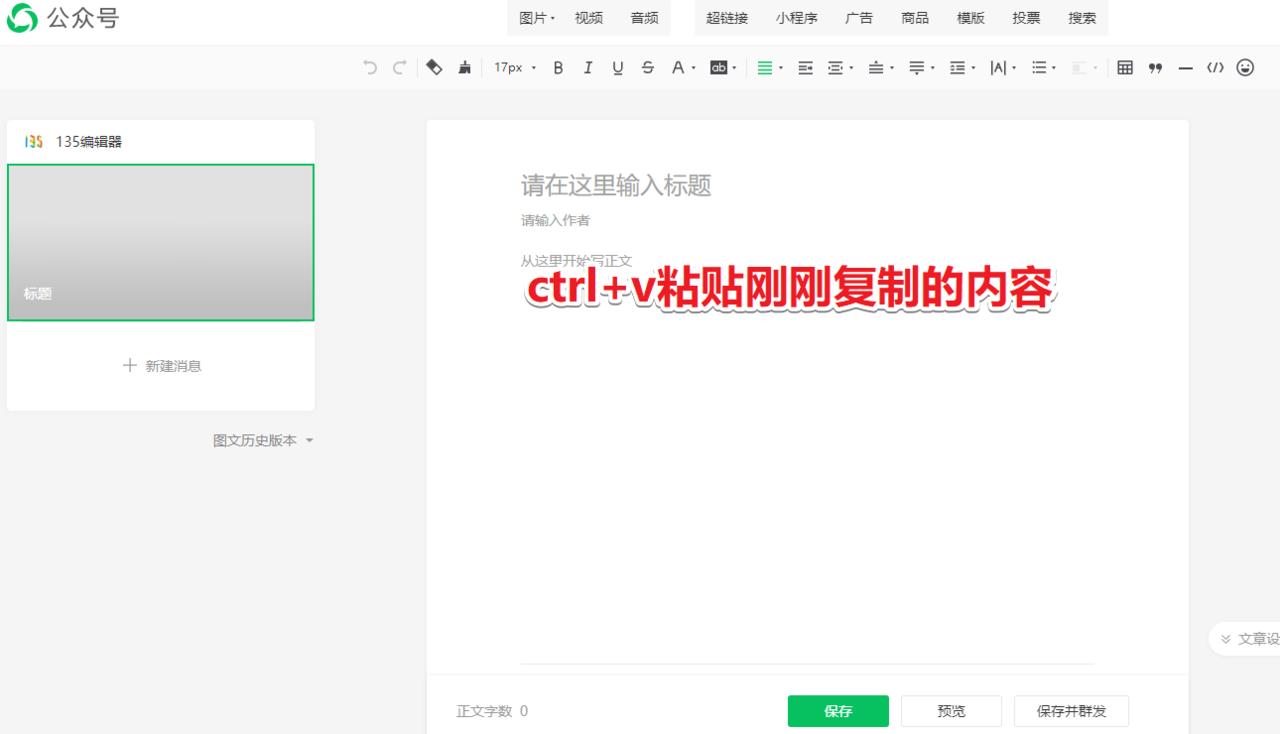Click the blockquote quotation icon
1280x734 pixels.
click(1156, 67)
